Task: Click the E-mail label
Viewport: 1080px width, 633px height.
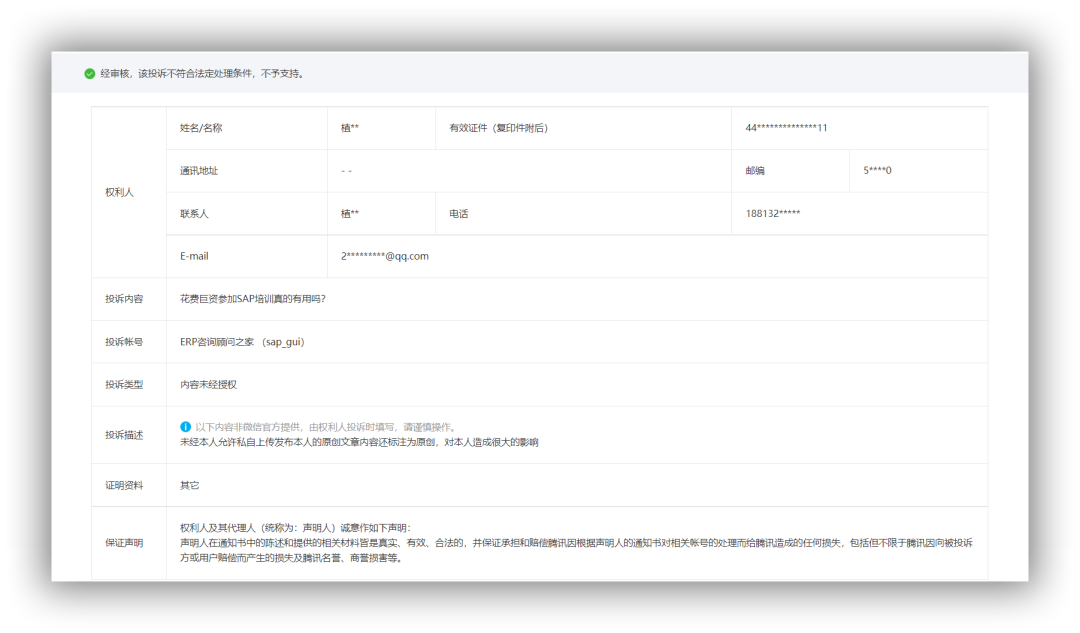Action: pyautogui.click(x=194, y=256)
